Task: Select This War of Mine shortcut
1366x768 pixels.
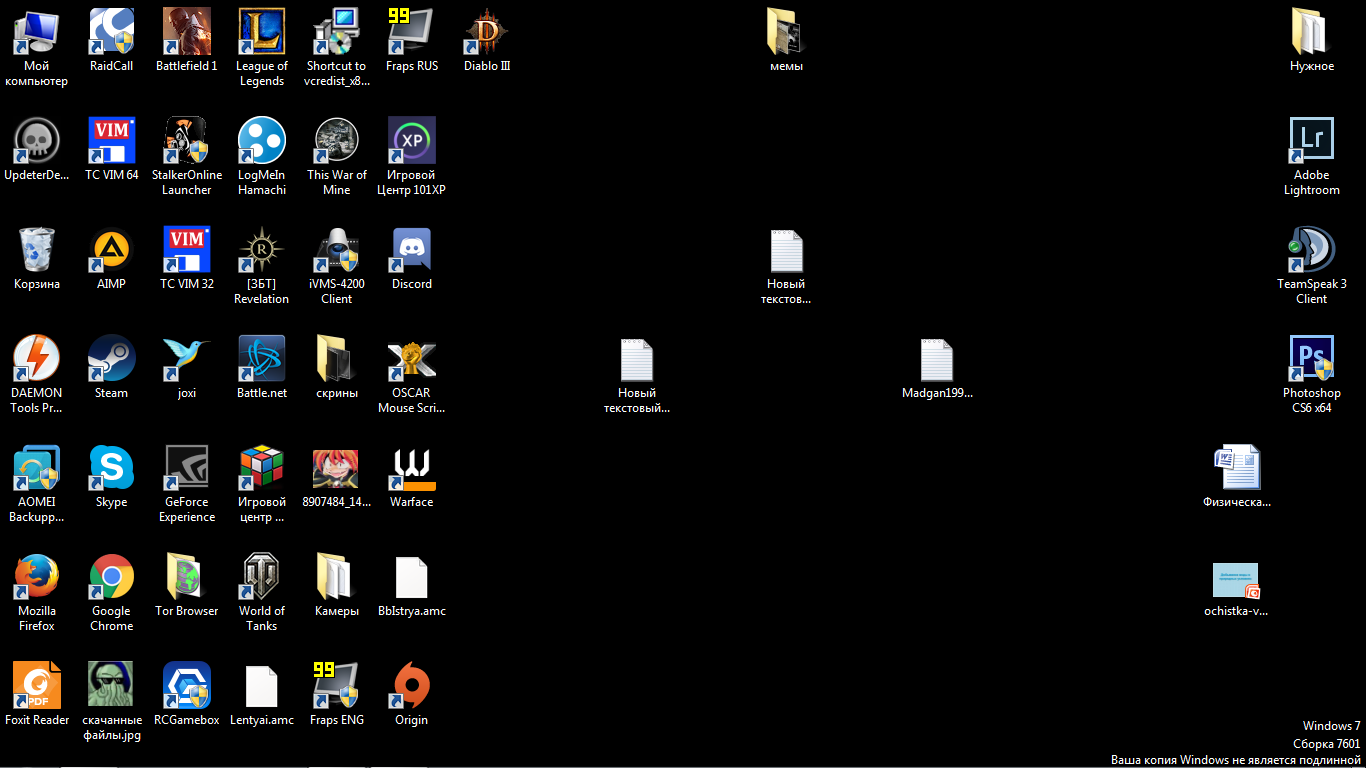Action: tap(337, 141)
